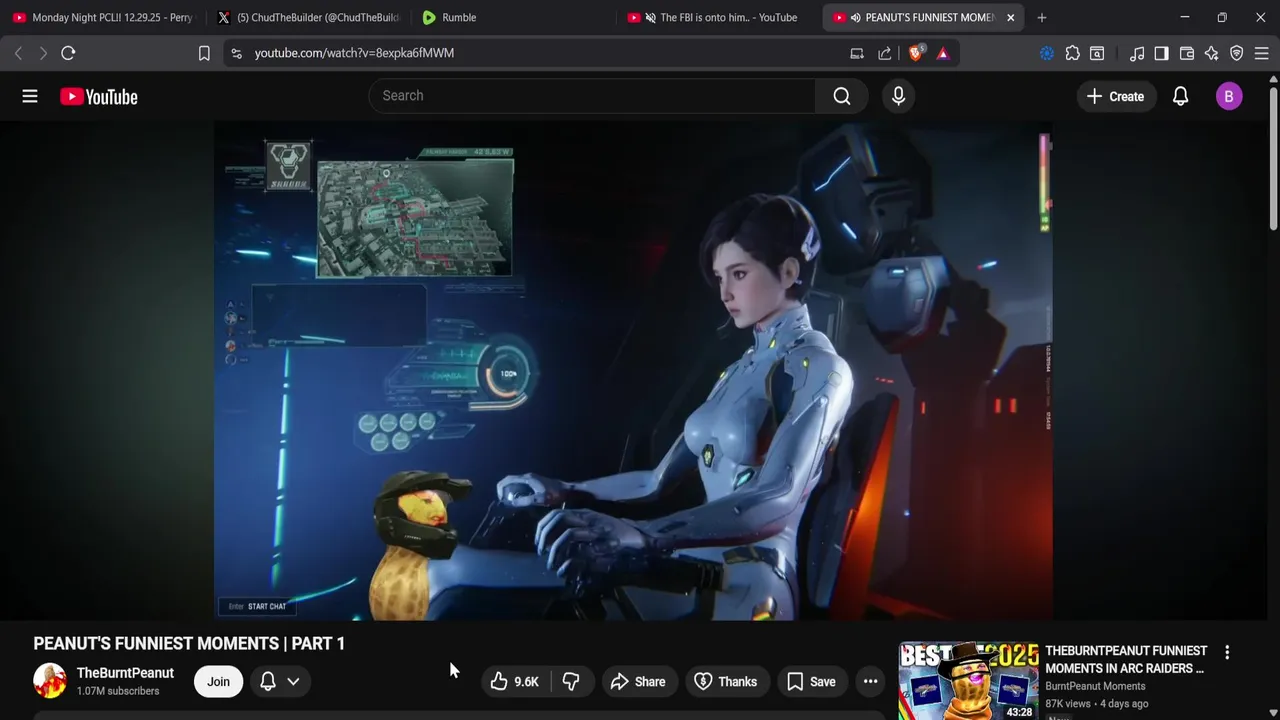The image size is (1280, 720).
Task: Minimize the browser window
Action: 1185,17
